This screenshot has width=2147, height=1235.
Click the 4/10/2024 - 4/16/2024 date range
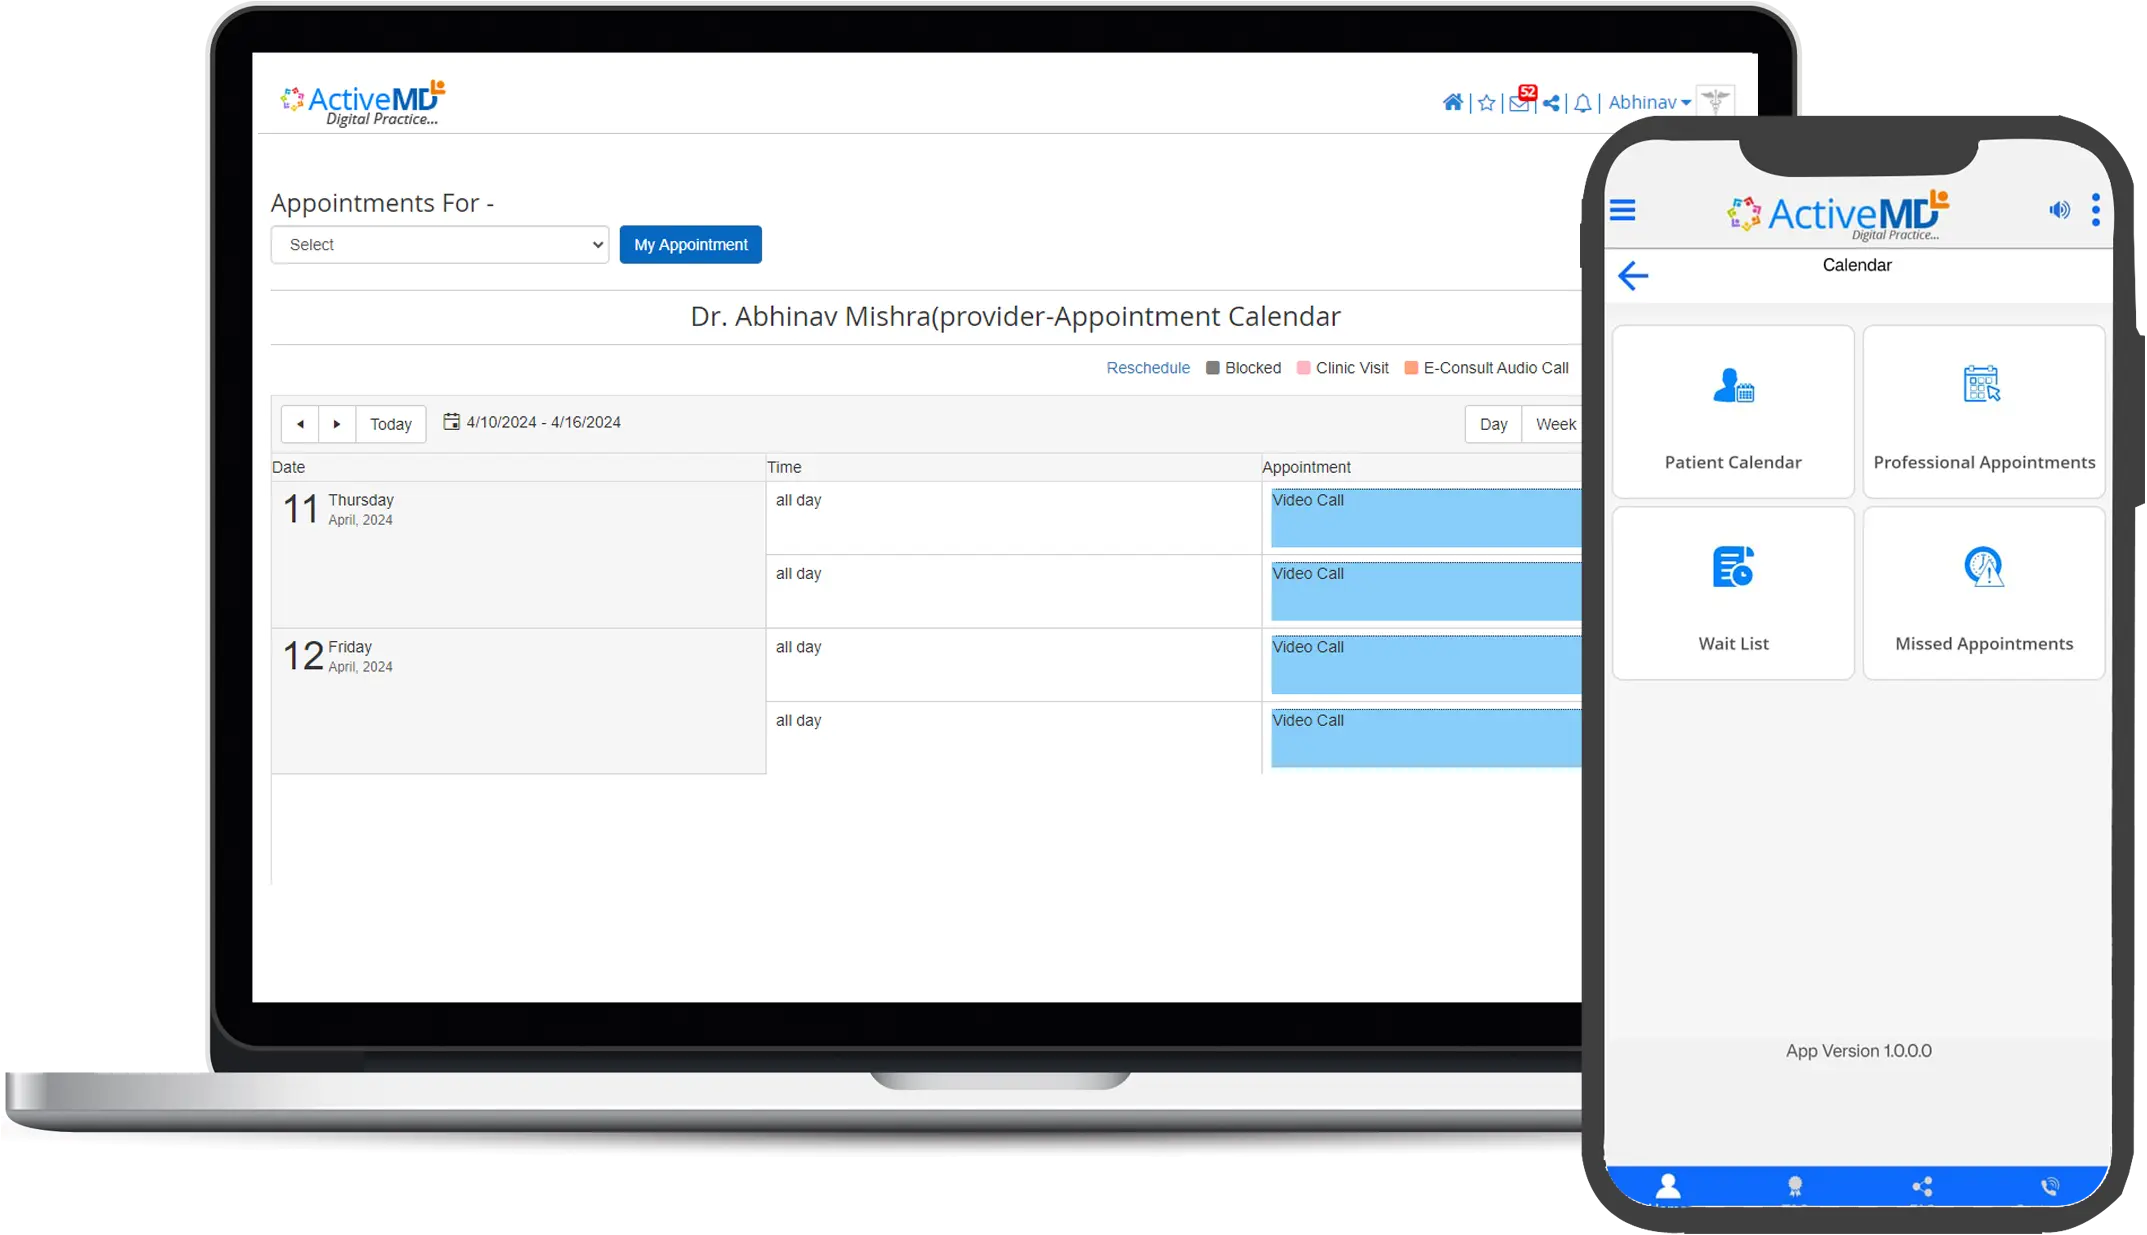pyautogui.click(x=543, y=422)
